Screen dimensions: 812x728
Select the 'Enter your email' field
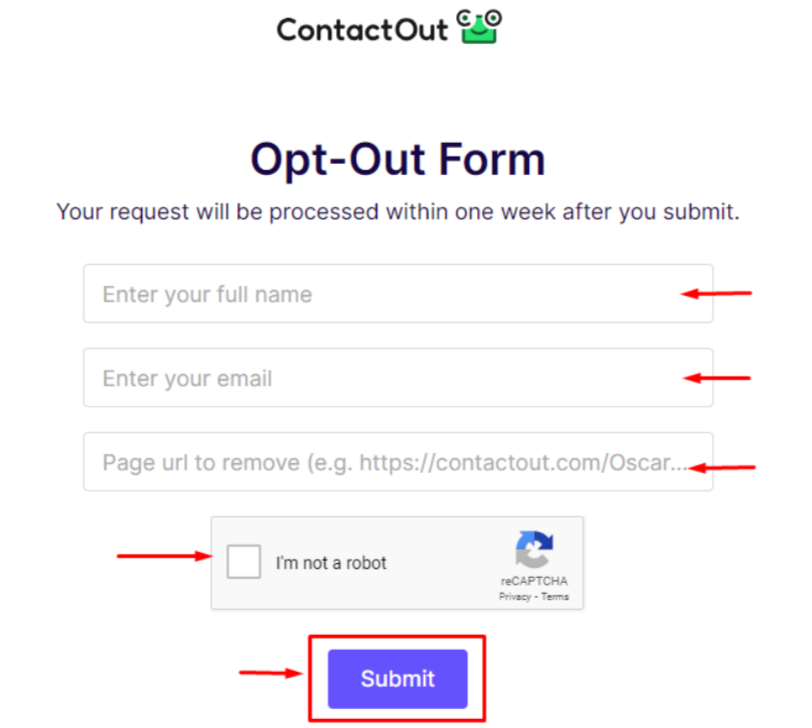tap(398, 377)
